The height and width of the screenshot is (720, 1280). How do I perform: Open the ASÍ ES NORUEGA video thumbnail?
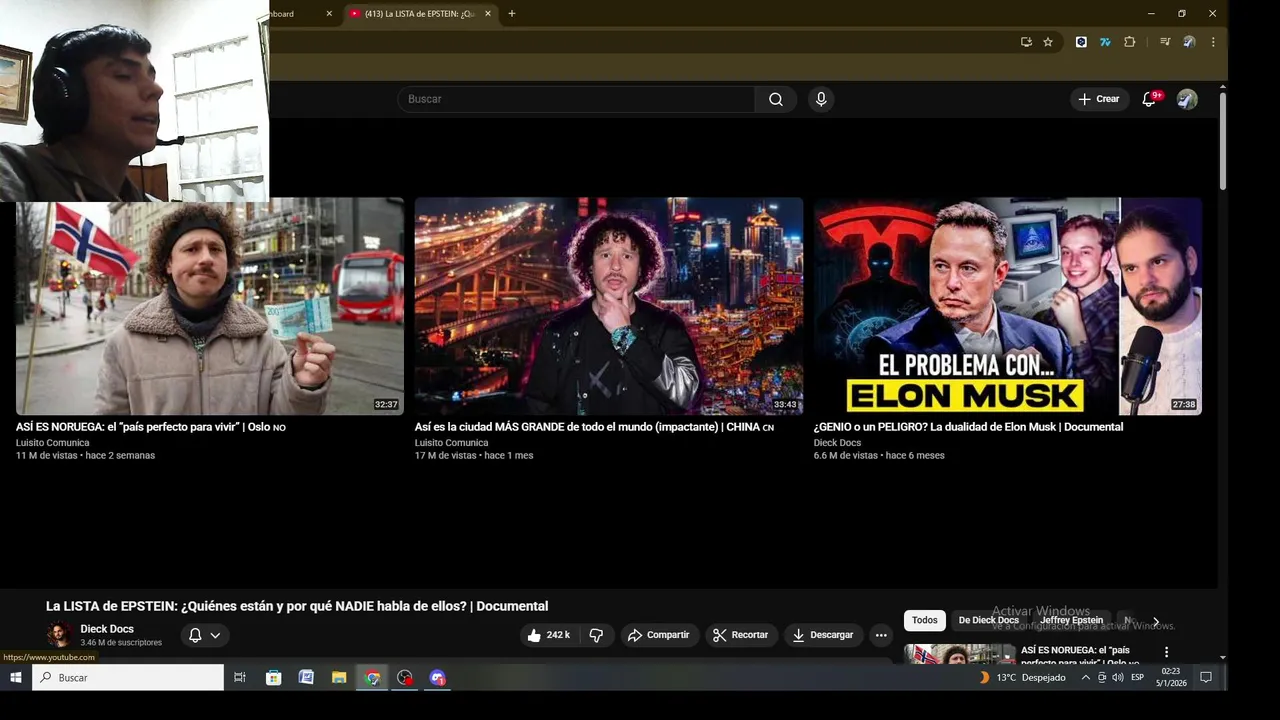point(210,306)
